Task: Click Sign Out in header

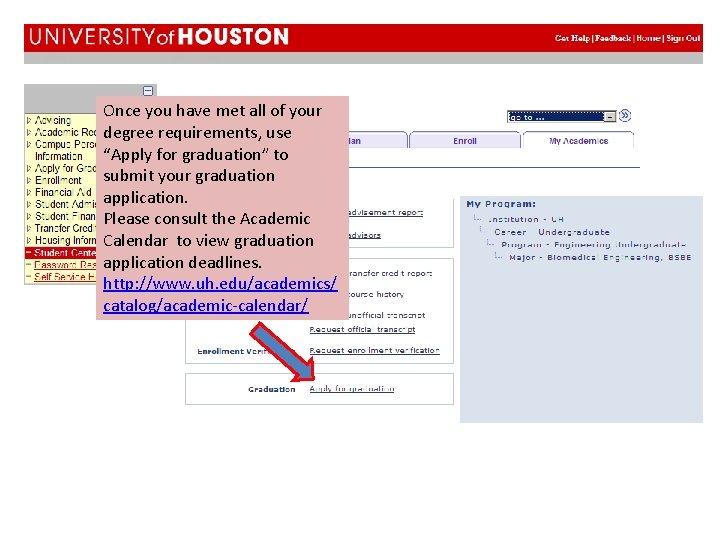Action: tap(683, 38)
